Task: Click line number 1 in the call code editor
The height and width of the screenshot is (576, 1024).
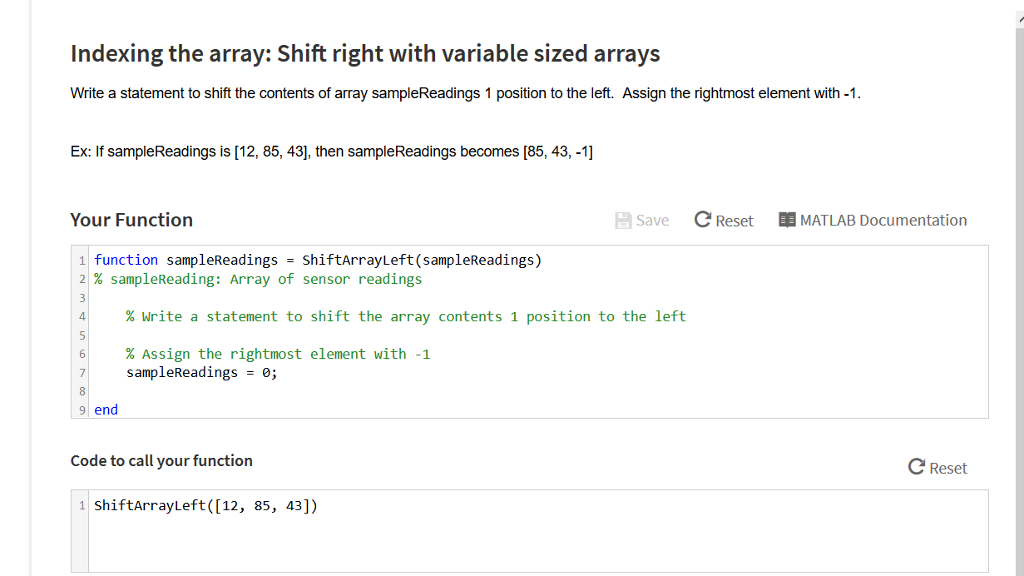Action: click(81, 505)
